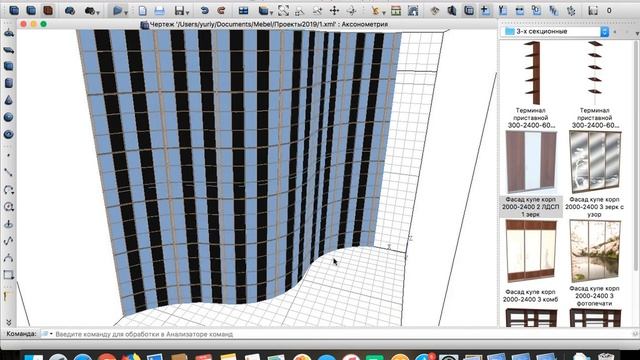The width and height of the screenshot is (640, 360).
Task: Click the rotate view icon
Action: pyautogui.click(x=351, y=11)
